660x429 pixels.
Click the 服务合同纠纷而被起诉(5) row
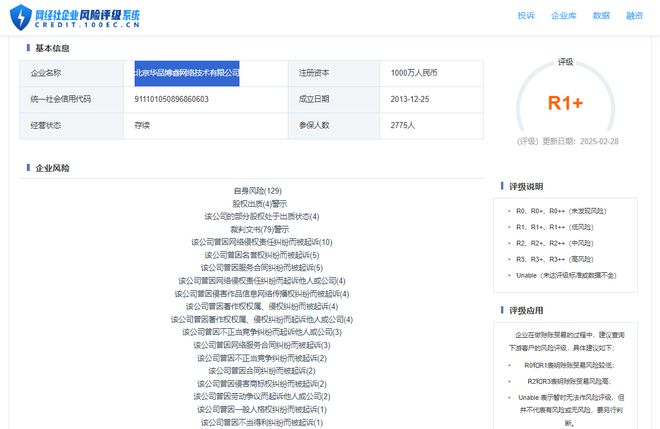coord(262,268)
